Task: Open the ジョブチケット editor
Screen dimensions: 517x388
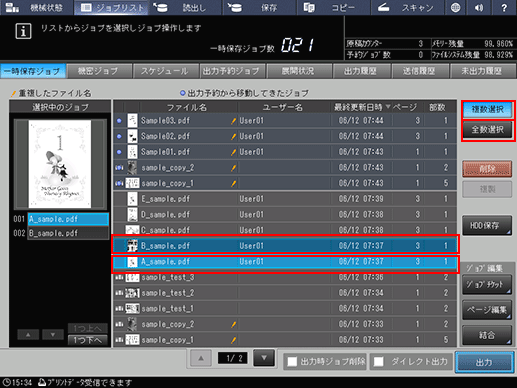Action: (x=487, y=285)
